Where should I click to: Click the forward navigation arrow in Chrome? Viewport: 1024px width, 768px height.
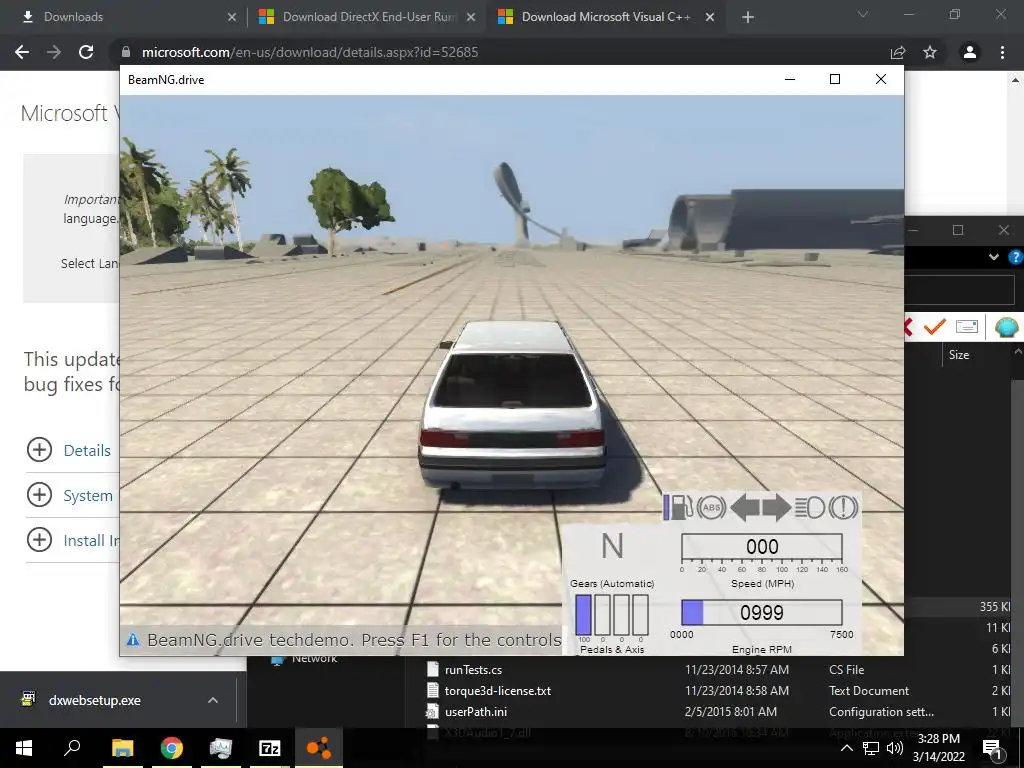coord(54,52)
